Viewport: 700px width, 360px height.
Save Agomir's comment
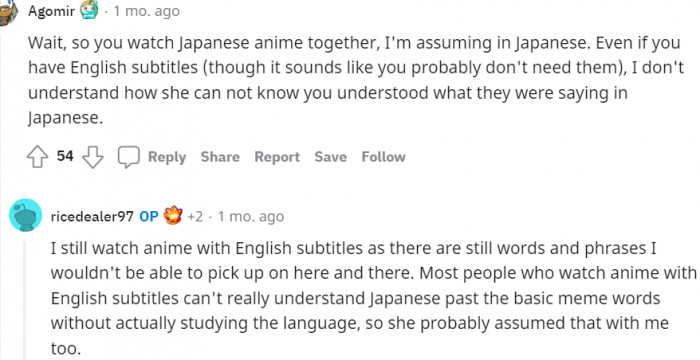click(x=330, y=157)
